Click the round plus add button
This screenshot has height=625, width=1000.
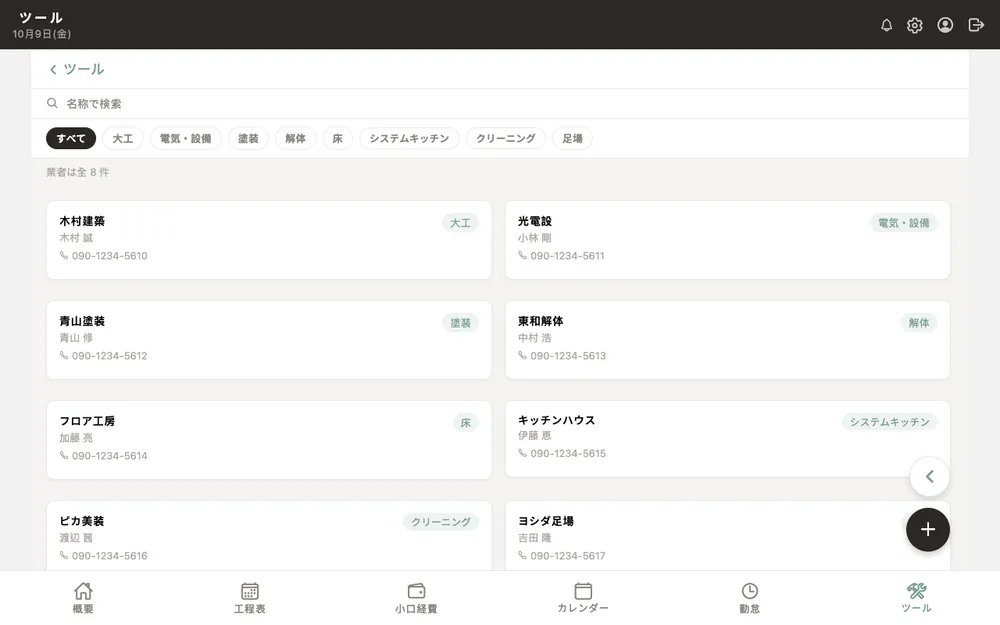(928, 529)
